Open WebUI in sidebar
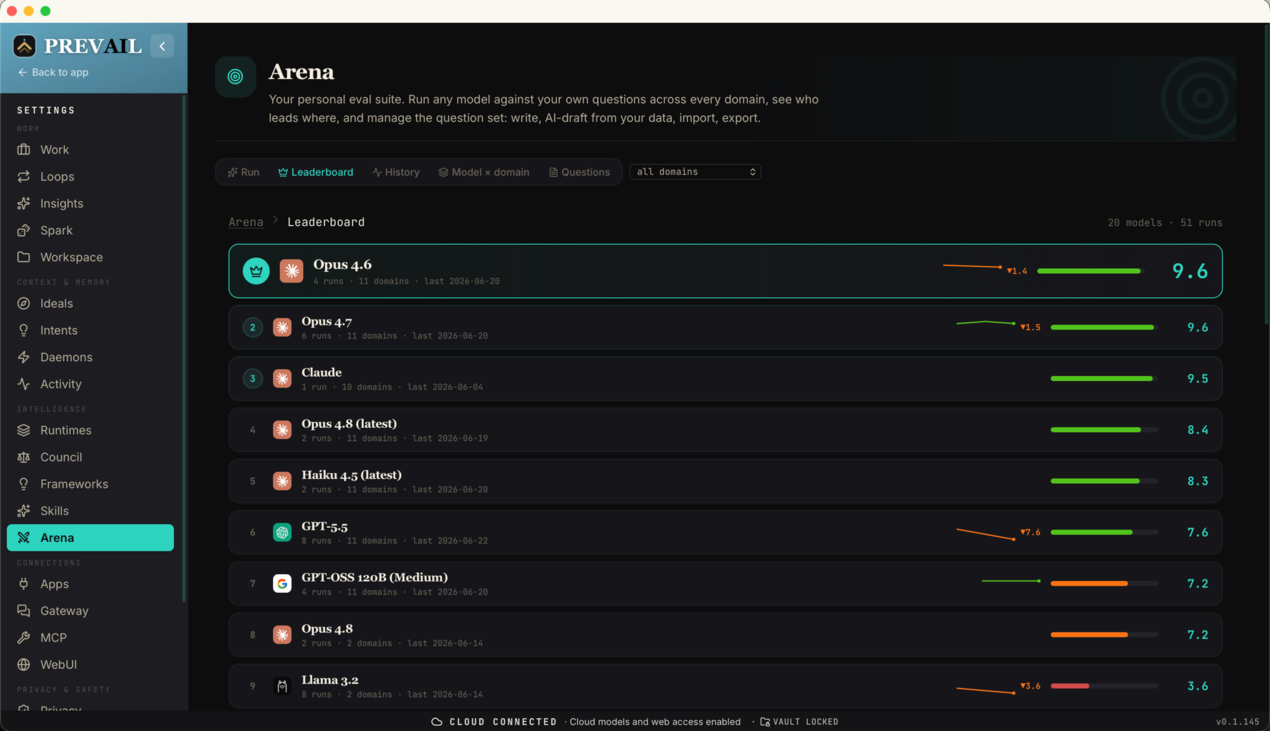The image size is (1270, 731). click(x=90, y=665)
